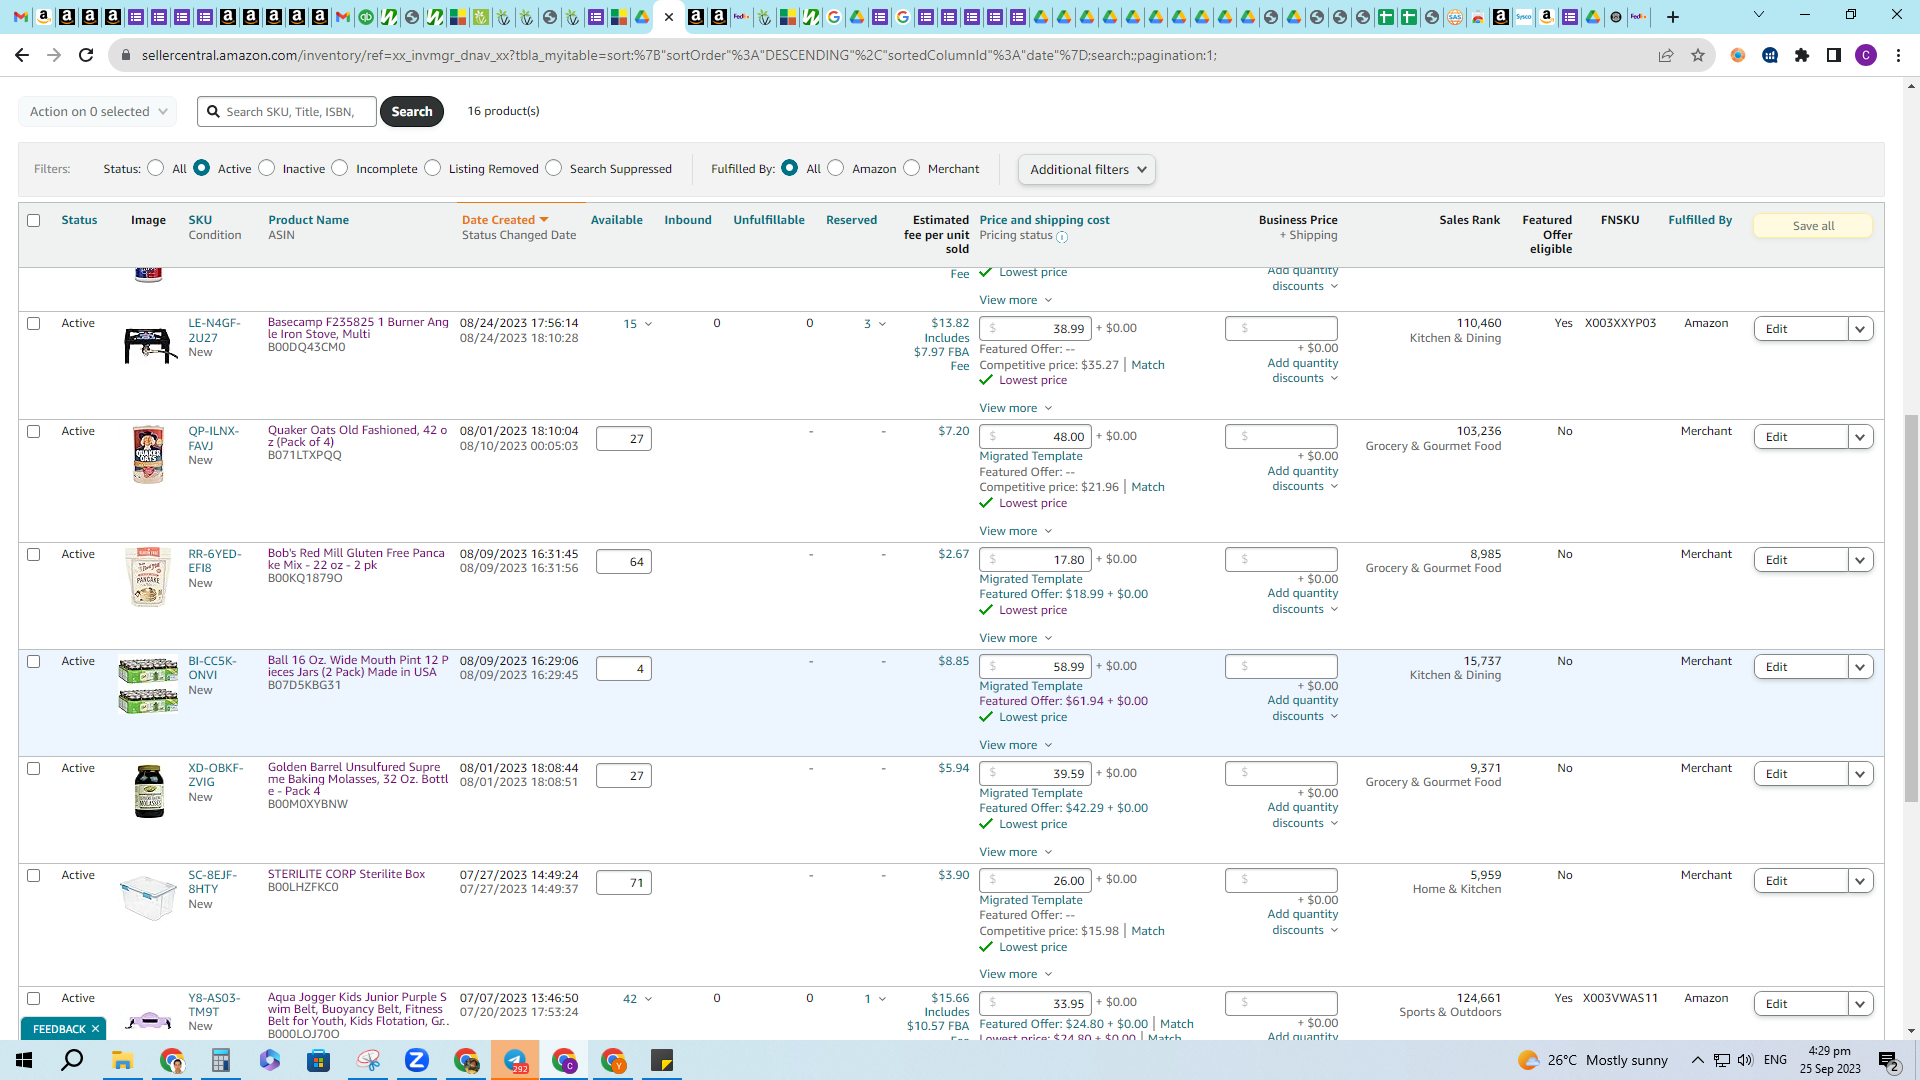Viewport: 1920px width, 1080px height.
Task: Open the Chrome three-dot menu
Action: [x=1898, y=55]
